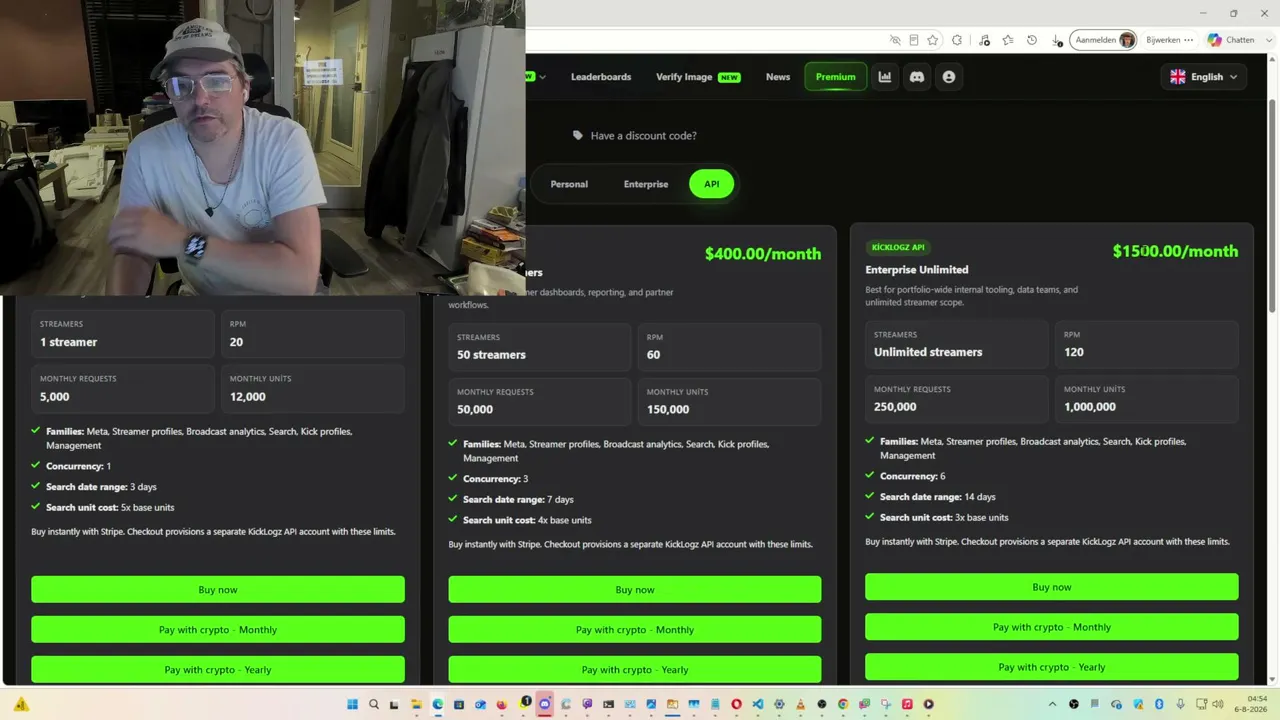Open the browser downloads icon
1280x720 pixels.
(x=1056, y=40)
